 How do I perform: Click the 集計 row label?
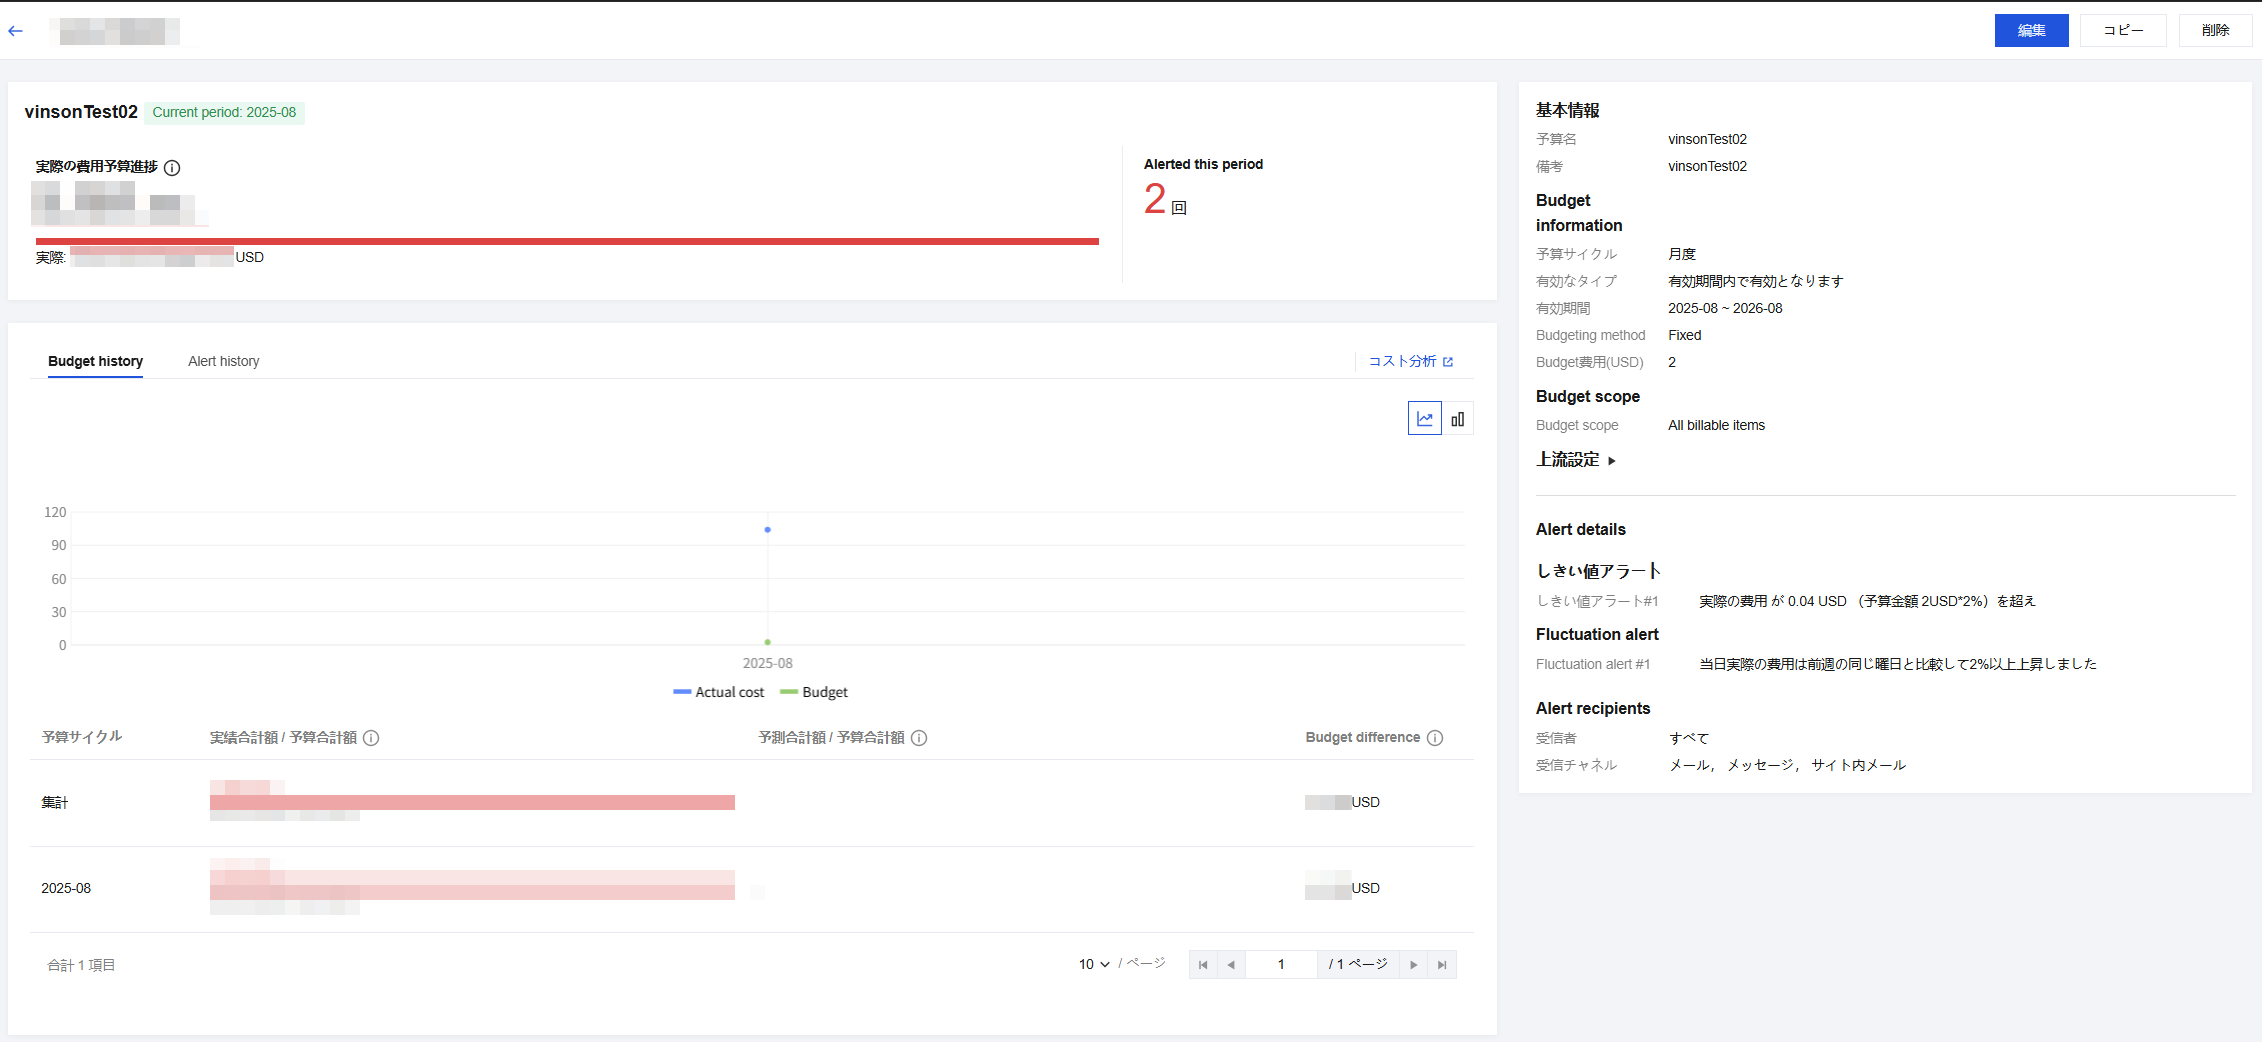click(55, 803)
